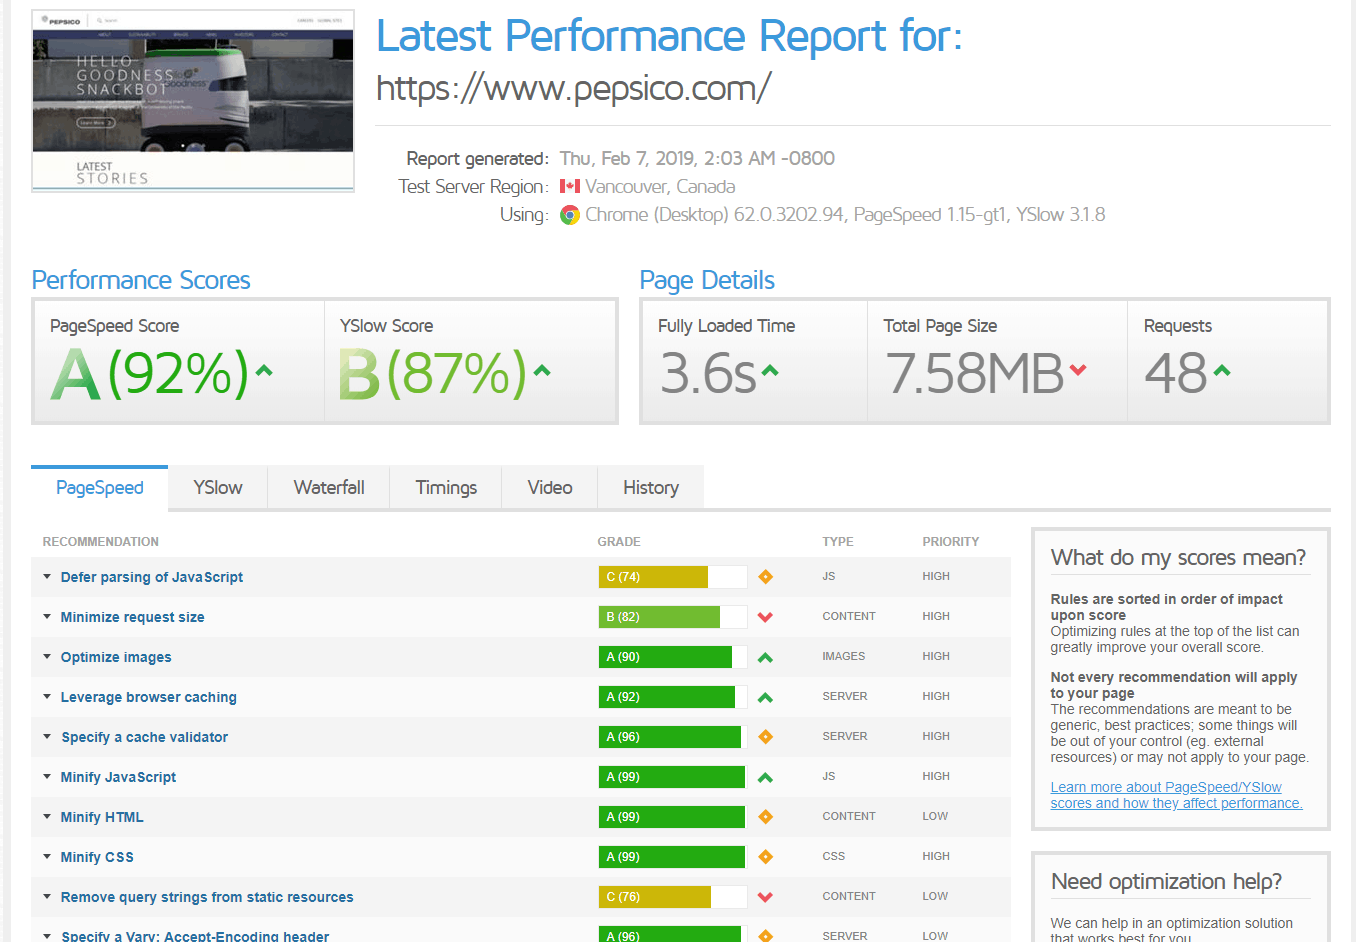Open the Defer parsing of JavaScript recommendation

tap(152, 577)
